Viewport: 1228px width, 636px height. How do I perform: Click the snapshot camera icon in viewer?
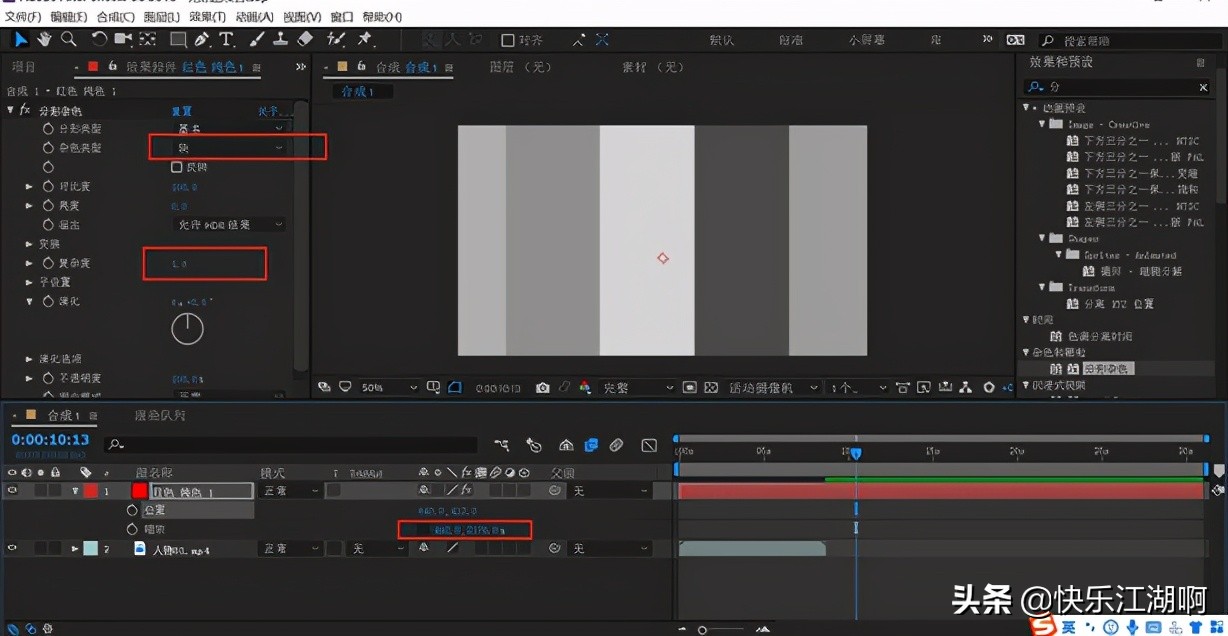coord(542,387)
